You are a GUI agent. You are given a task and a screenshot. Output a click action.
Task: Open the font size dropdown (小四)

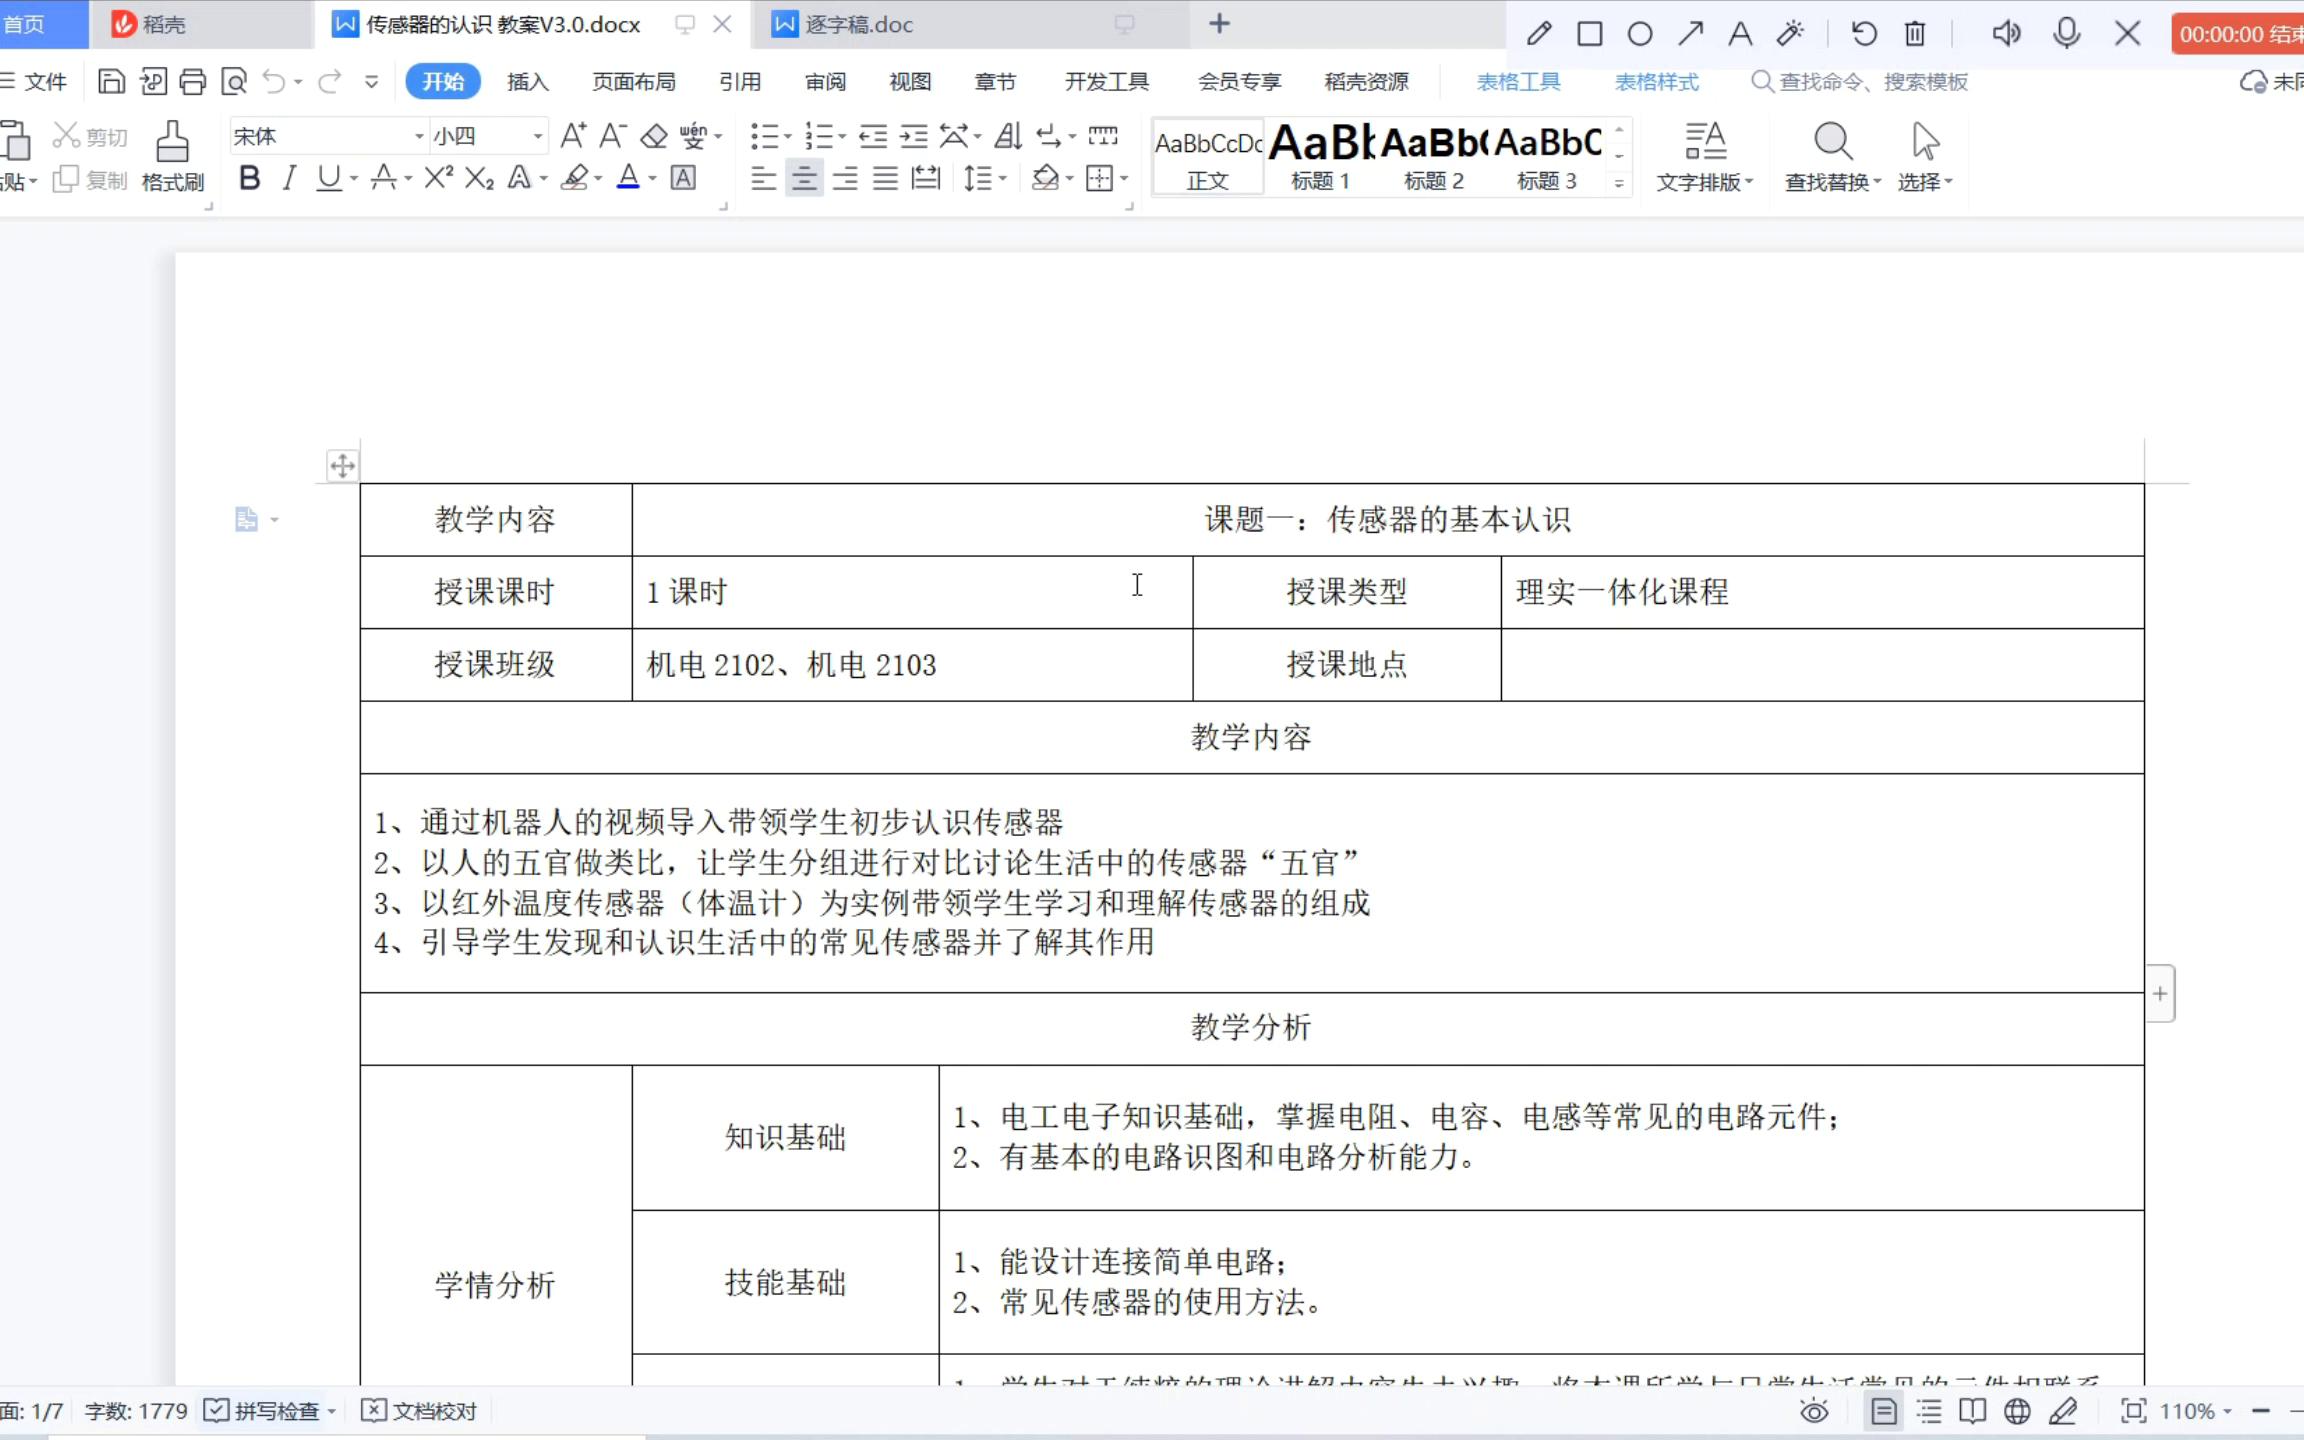coord(538,136)
